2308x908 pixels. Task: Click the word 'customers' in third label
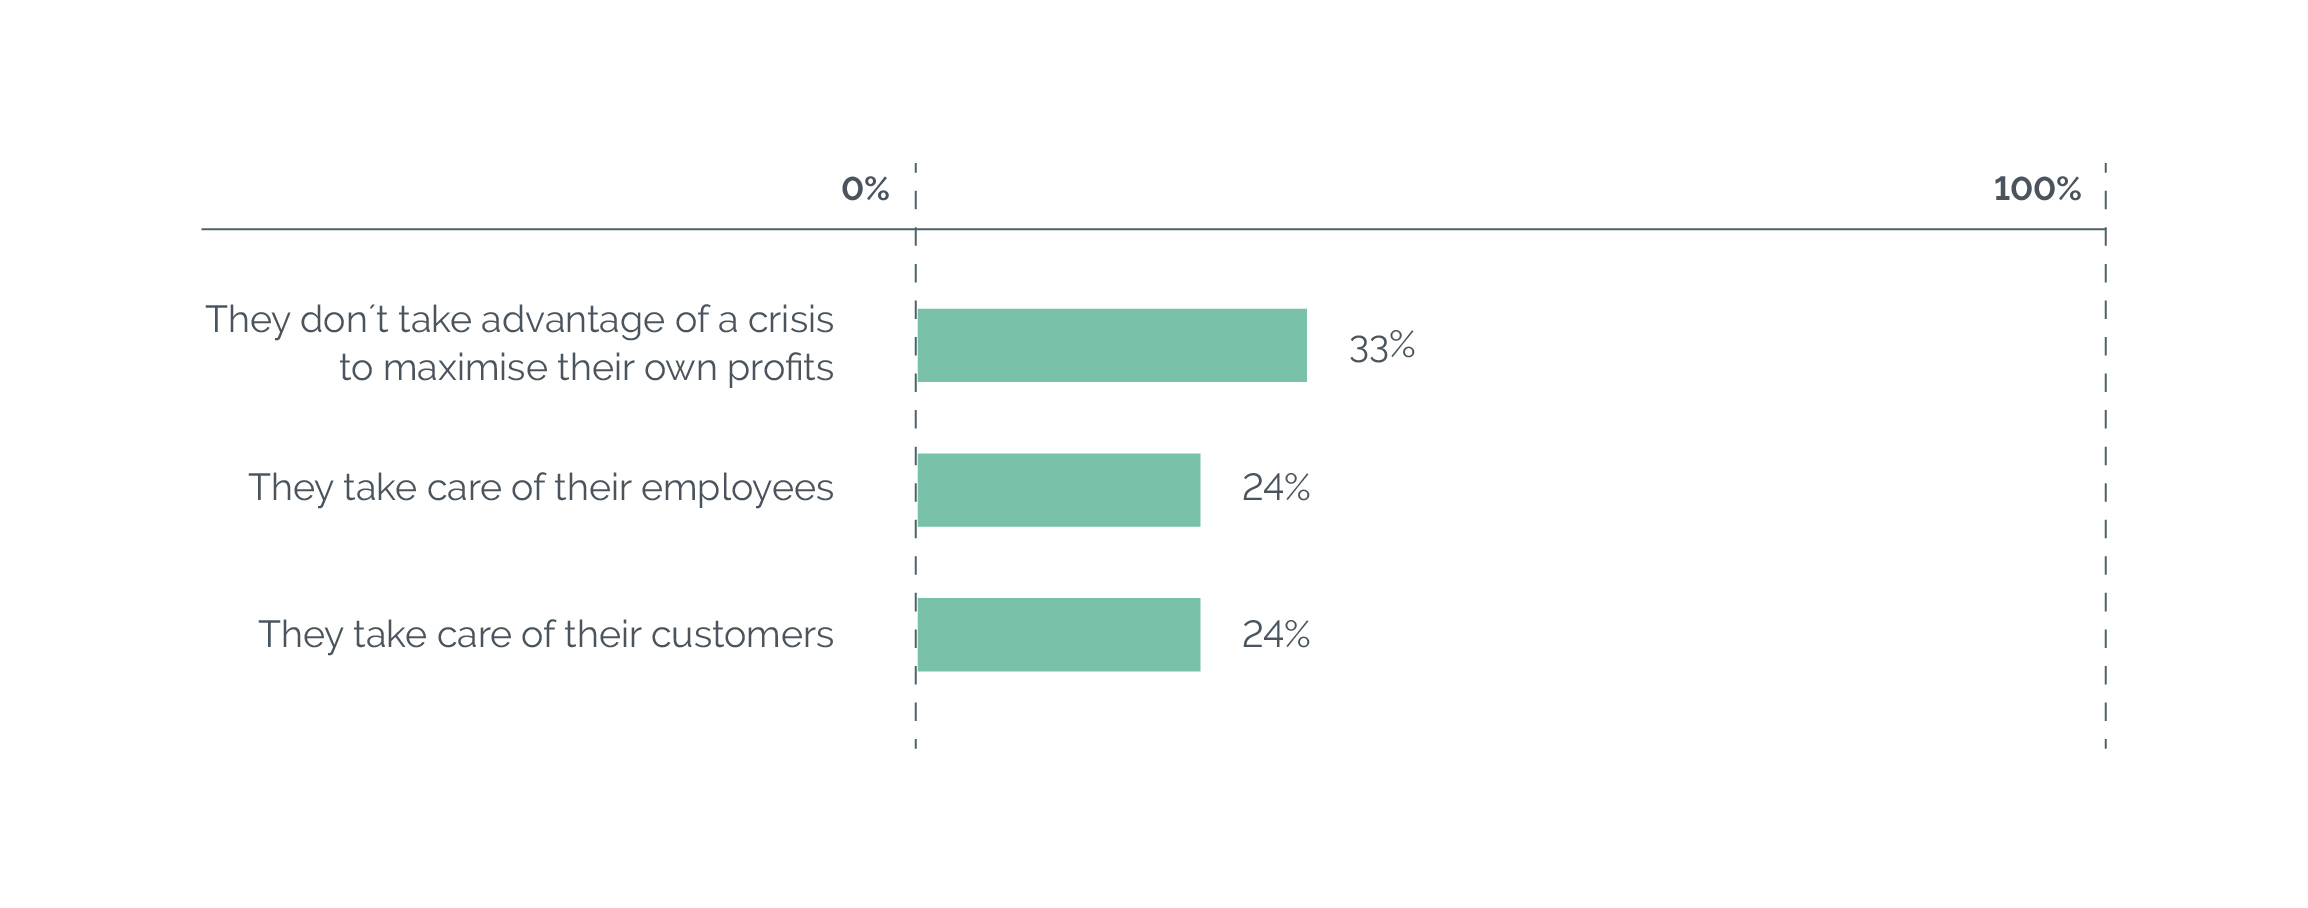pos(742,635)
